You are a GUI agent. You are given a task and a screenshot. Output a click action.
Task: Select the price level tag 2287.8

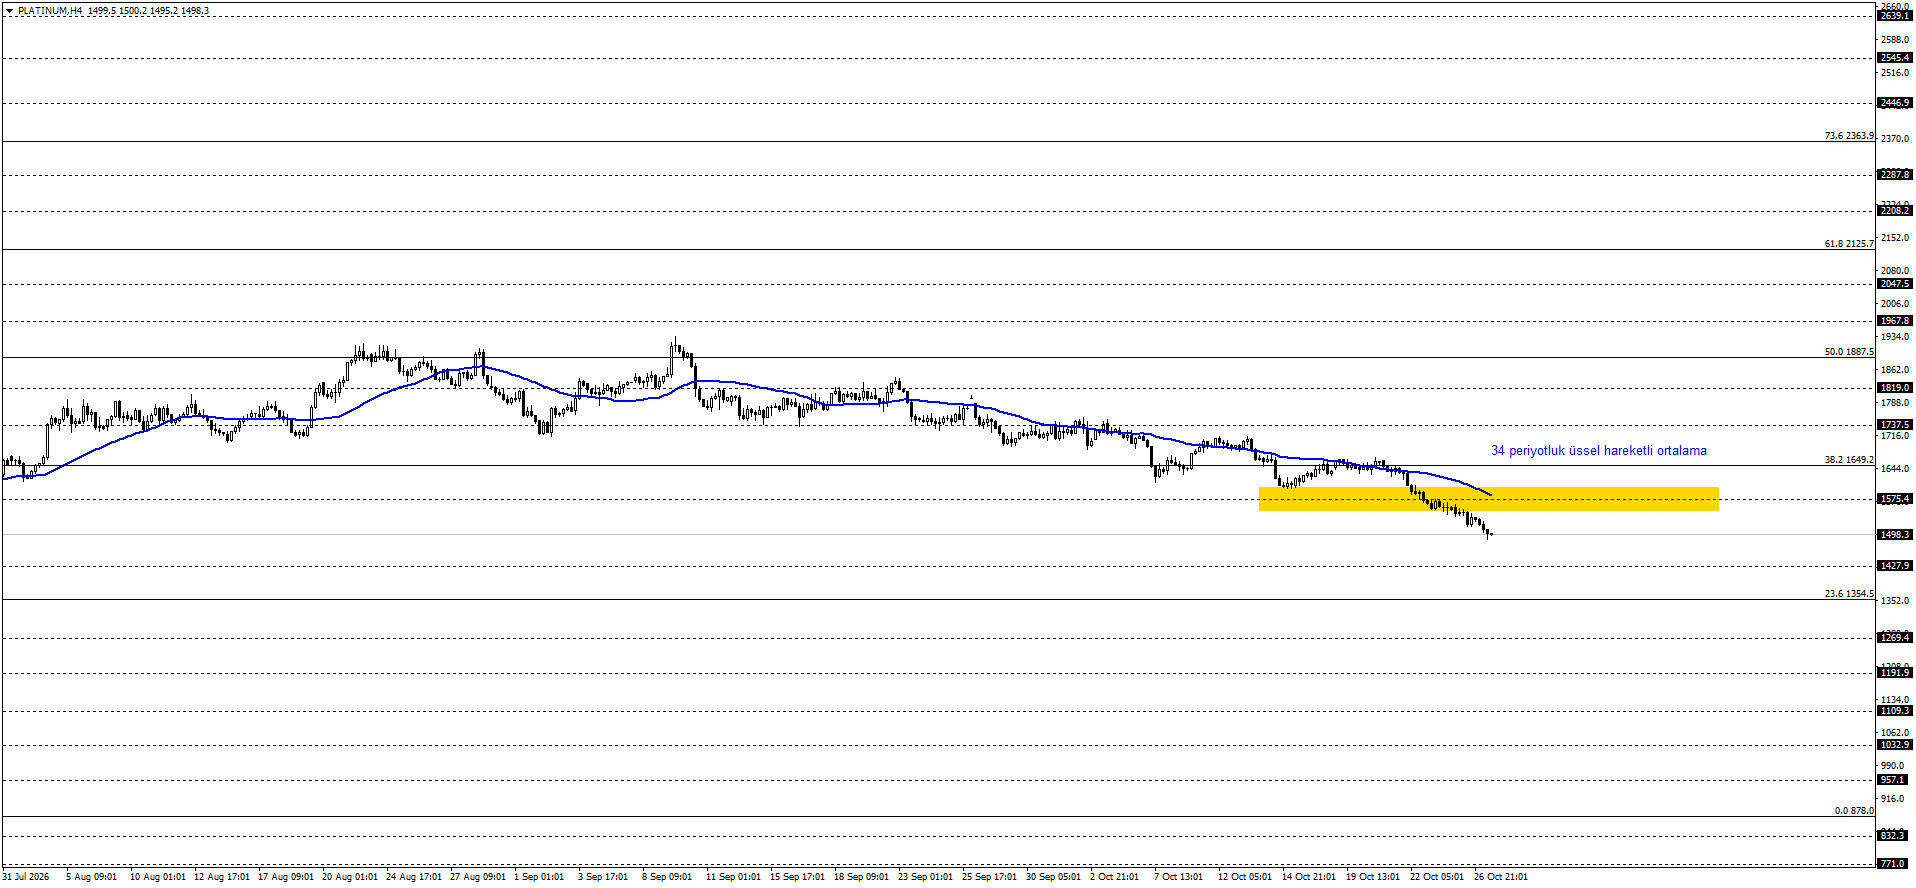point(1895,175)
